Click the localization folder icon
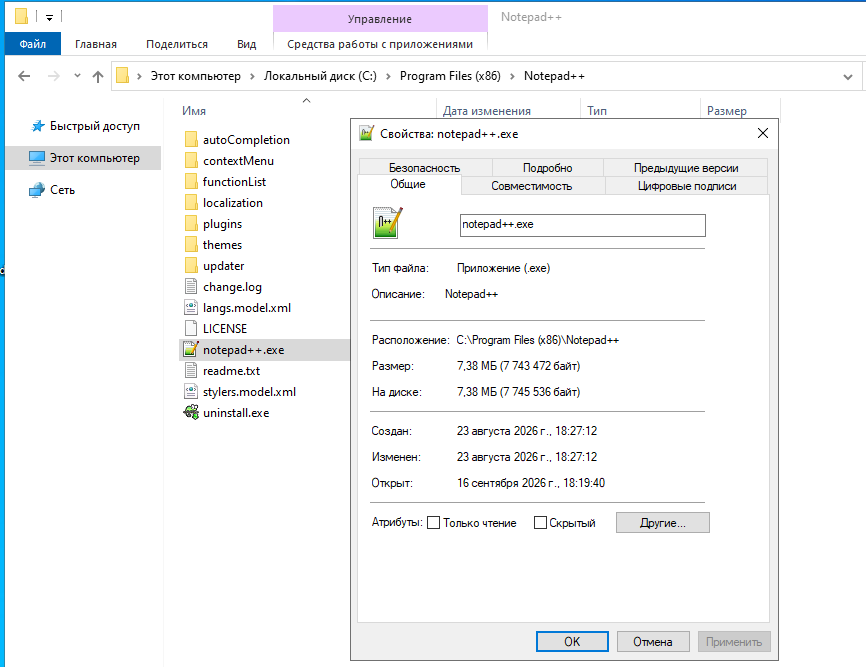Screen dimensions: 866x667 click(191, 202)
